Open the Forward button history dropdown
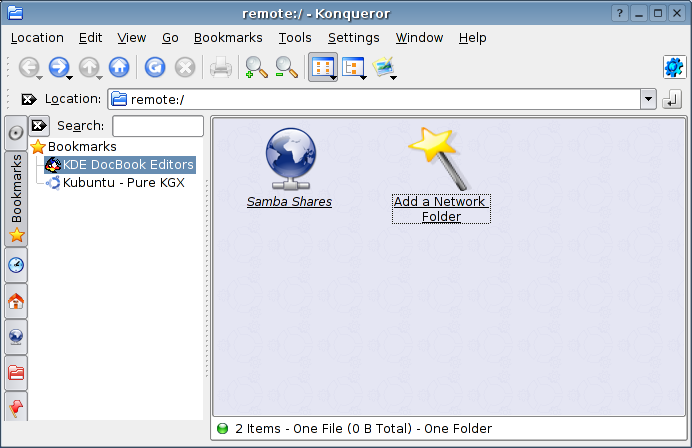Image resolution: width=692 pixels, height=448 pixels. tap(69, 78)
